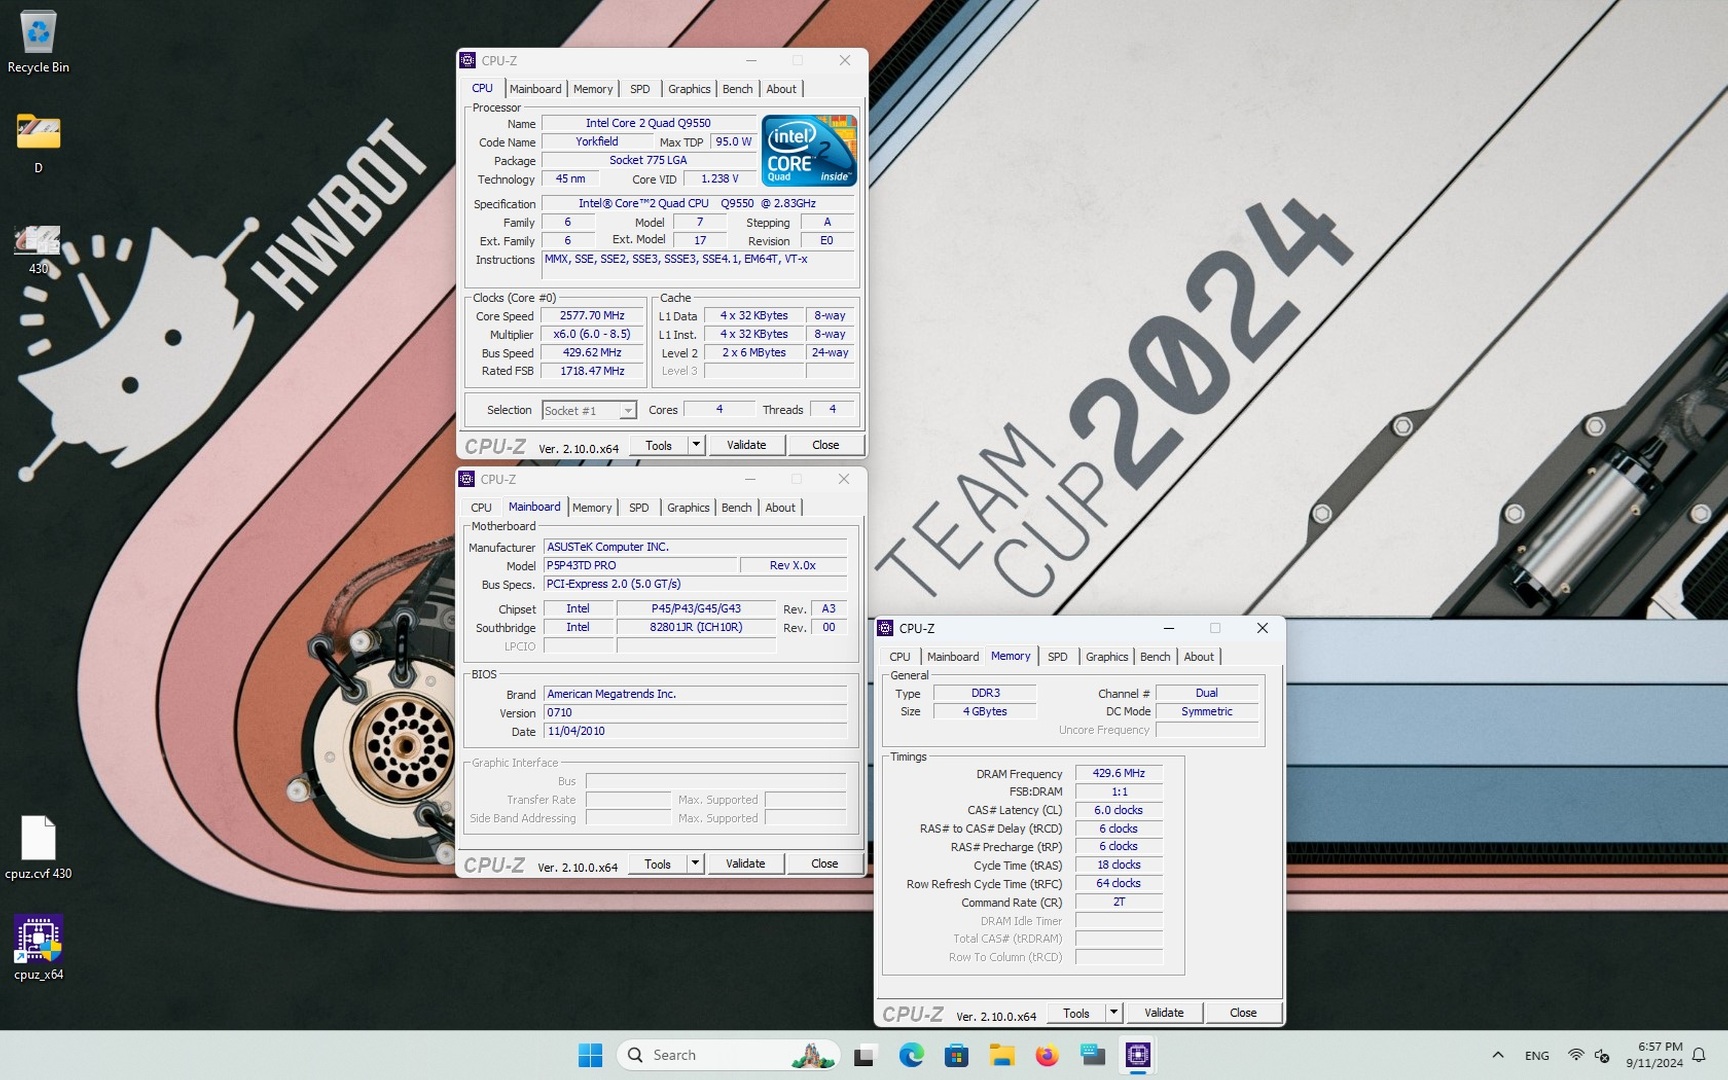Launch Microsoft Edge from the taskbar

point(911,1055)
